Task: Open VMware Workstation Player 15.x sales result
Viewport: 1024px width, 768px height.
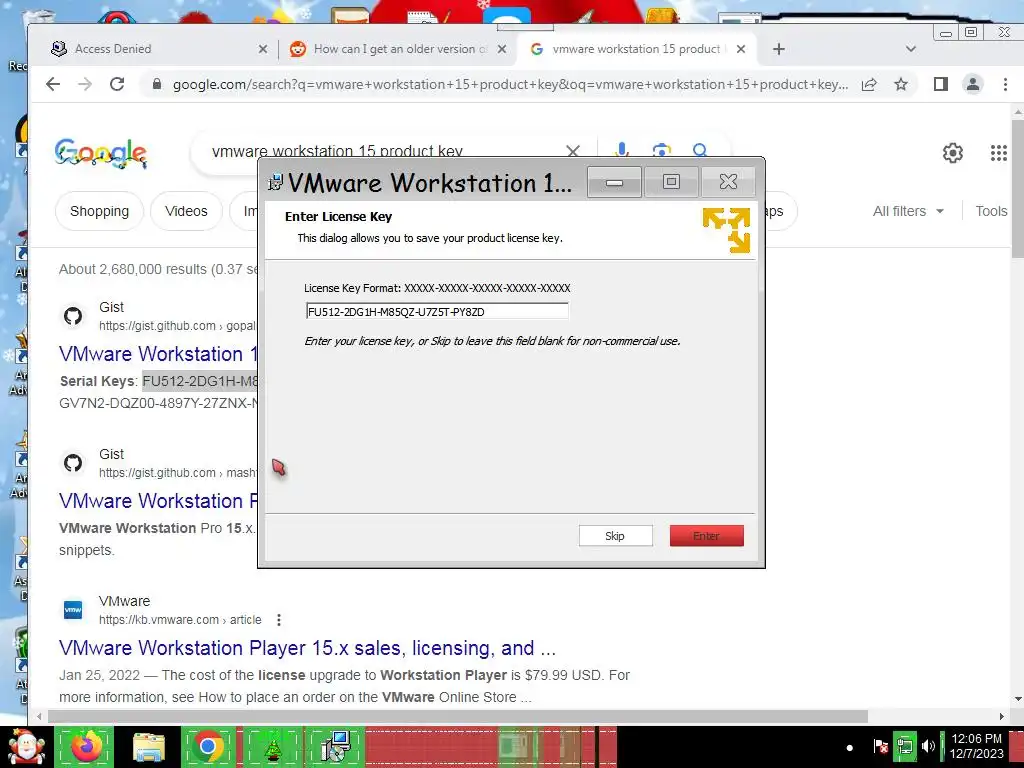Action: tap(308, 648)
